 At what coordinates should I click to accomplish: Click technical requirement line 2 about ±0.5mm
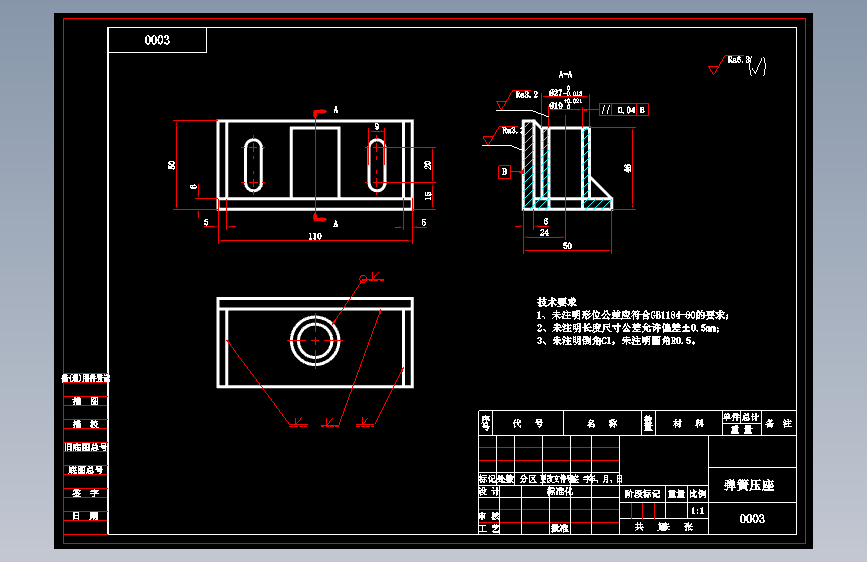pos(628,327)
